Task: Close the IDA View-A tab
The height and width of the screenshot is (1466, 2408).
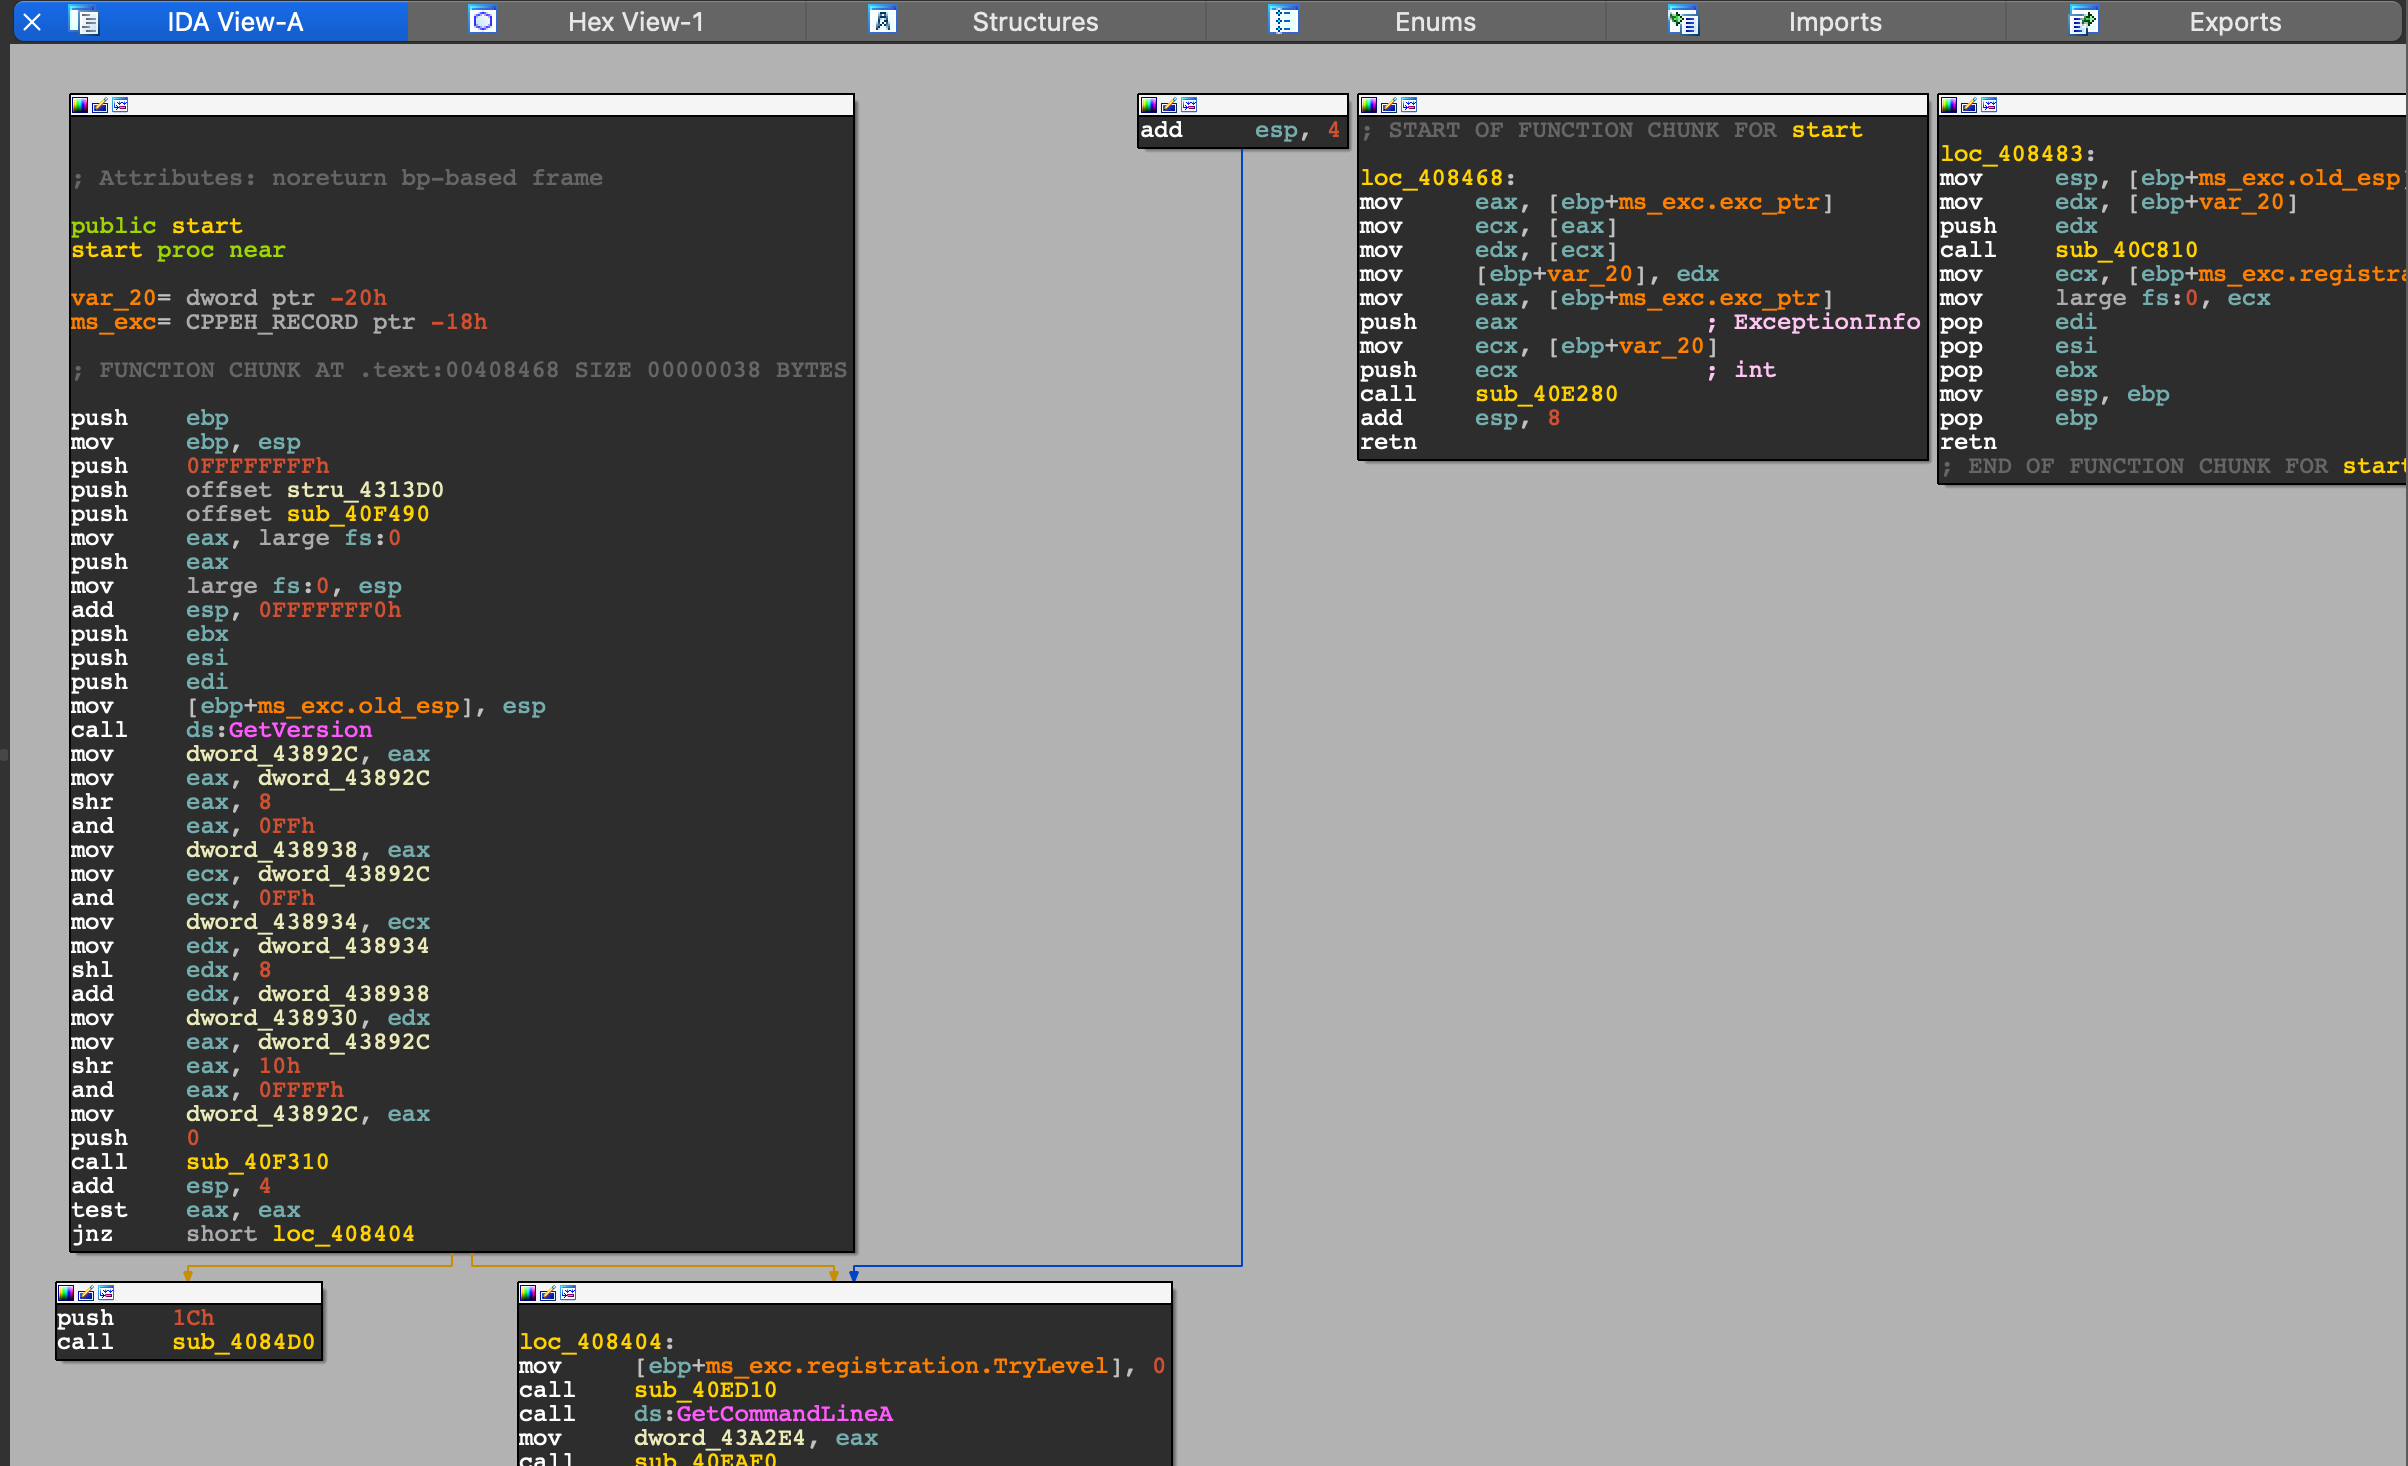Action: click(x=32, y=22)
